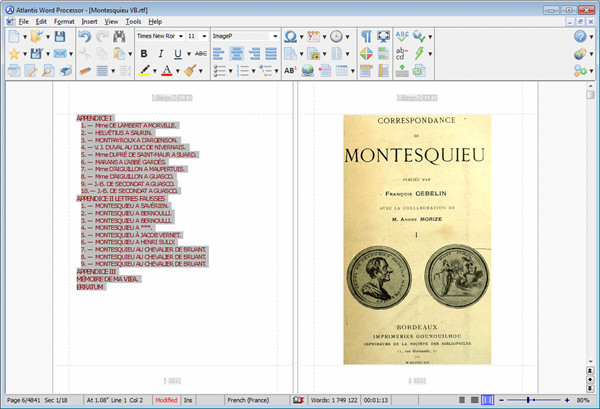600x409 pixels.
Task: Send document by email envelope icon
Action: (x=60, y=54)
